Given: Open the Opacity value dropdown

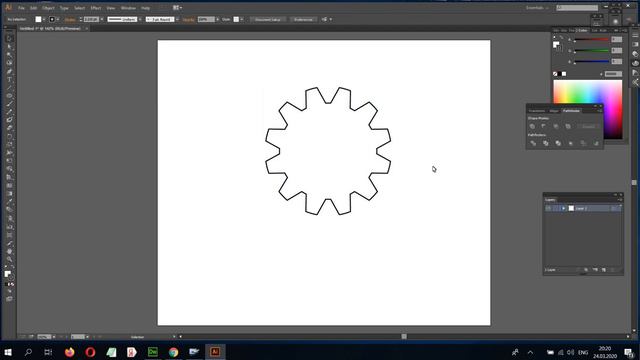Looking at the screenshot, I should pyautogui.click(x=218, y=19).
